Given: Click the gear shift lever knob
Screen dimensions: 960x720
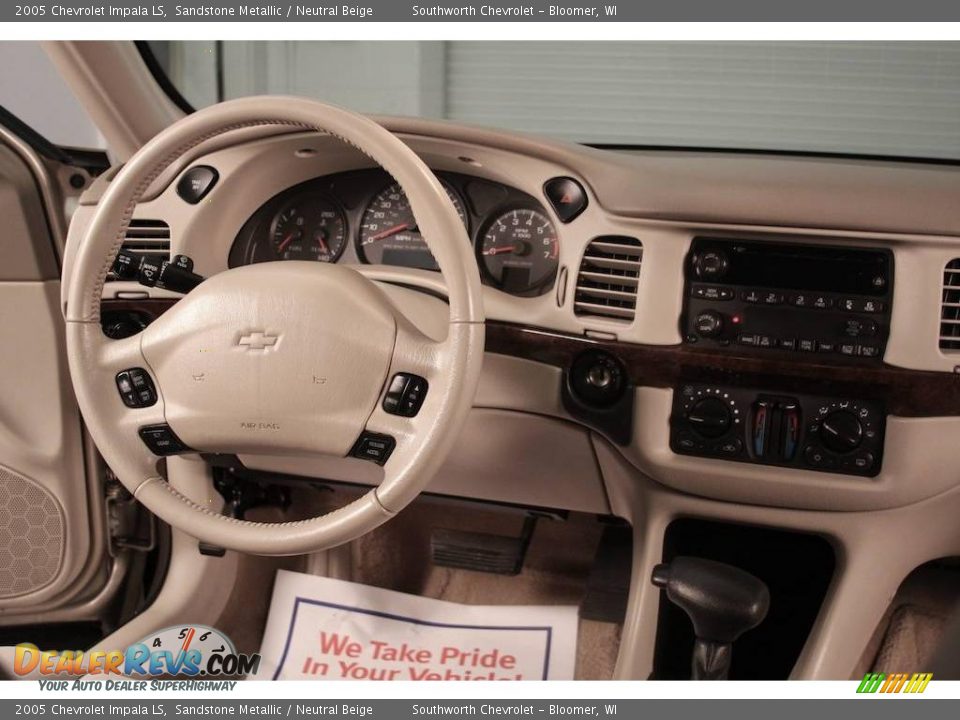Looking at the screenshot, I should 711,598.
